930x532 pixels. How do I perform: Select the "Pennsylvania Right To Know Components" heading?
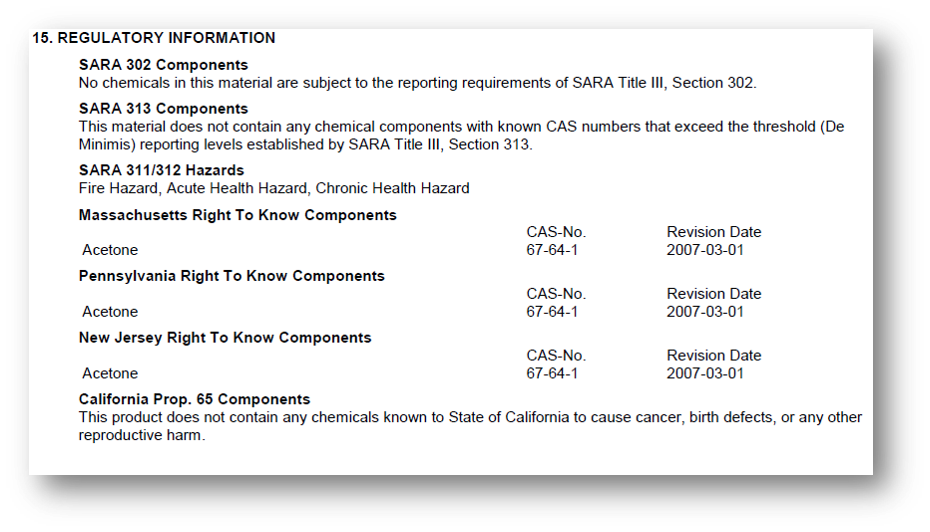click(231, 276)
